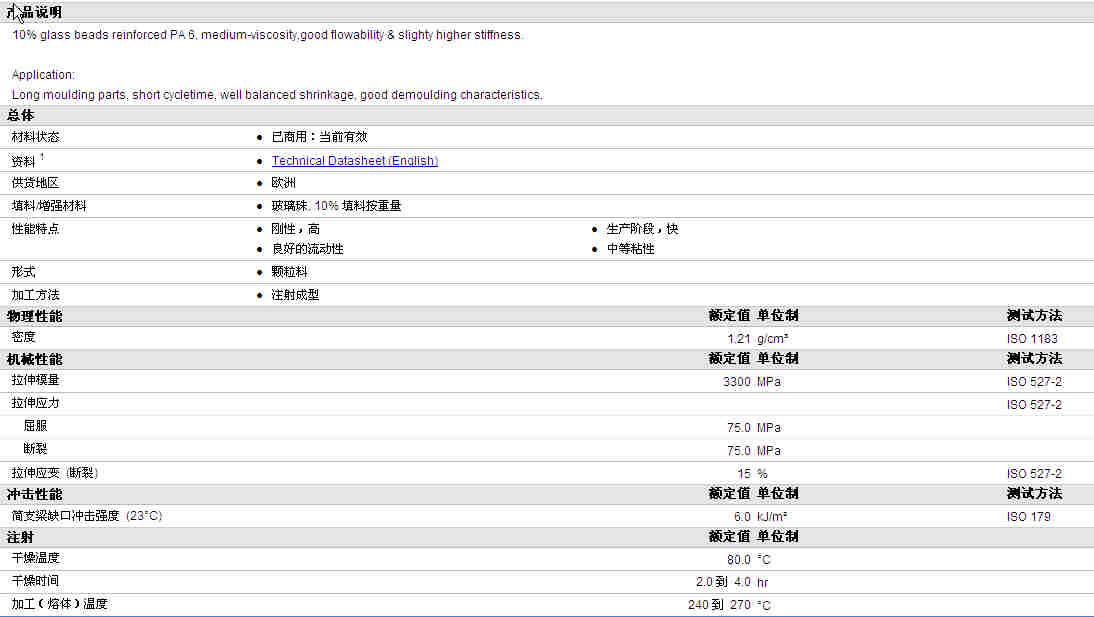The height and width of the screenshot is (617, 1094).
Task: Click the '性能特点' row label
Action: tap(36, 229)
